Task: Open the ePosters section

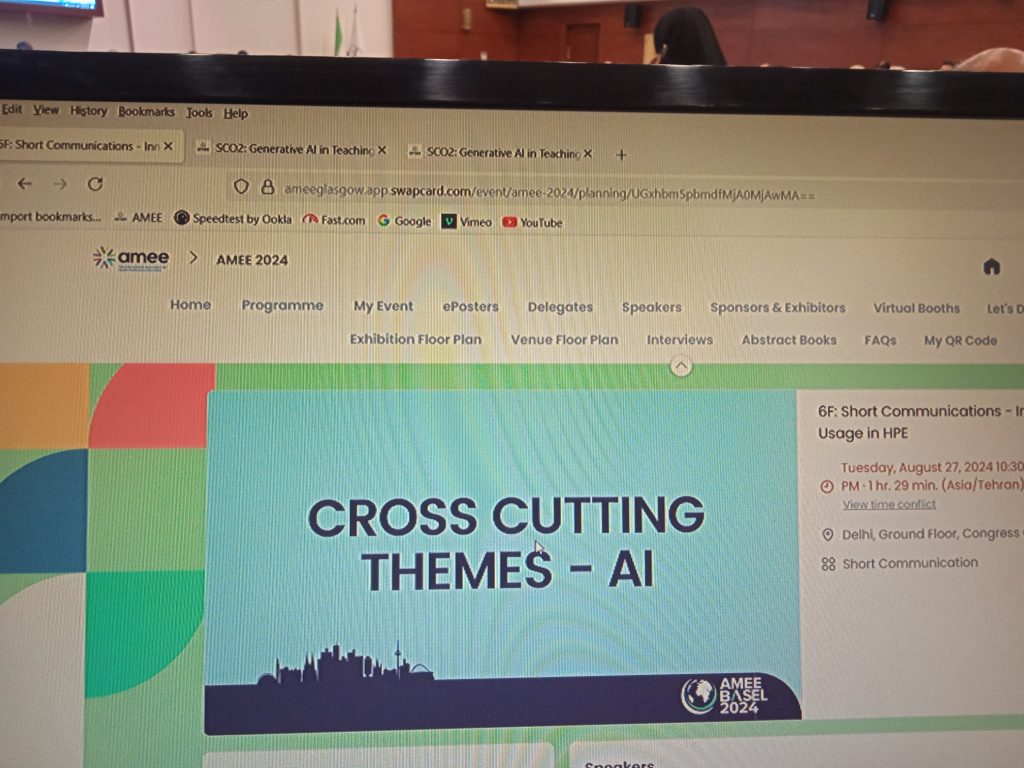Action: 470,307
